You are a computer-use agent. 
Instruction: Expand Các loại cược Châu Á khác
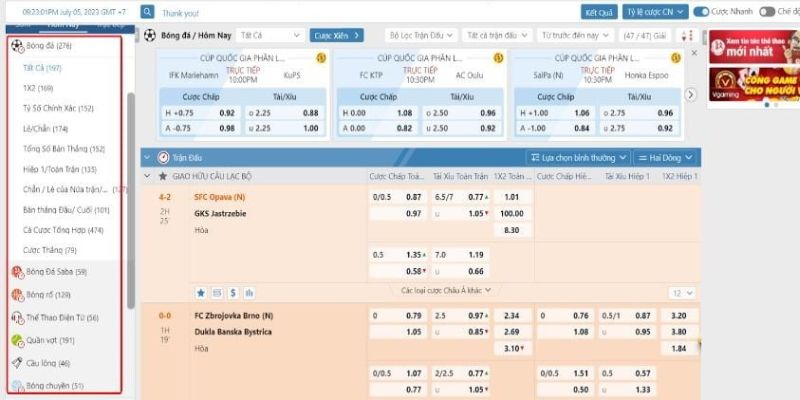(446, 290)
